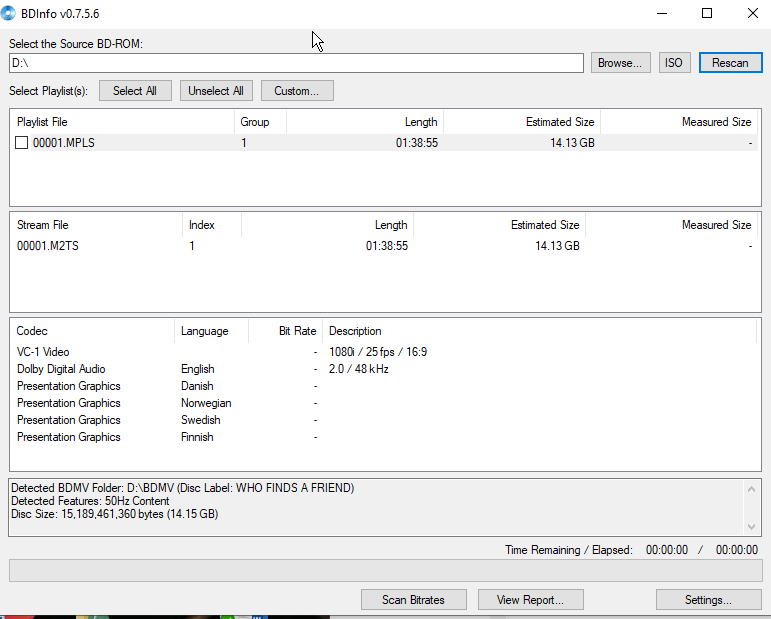The image size is (771, 619).
Task: Select the VC-1 Video stream row
Action: [x=386, y=352]
